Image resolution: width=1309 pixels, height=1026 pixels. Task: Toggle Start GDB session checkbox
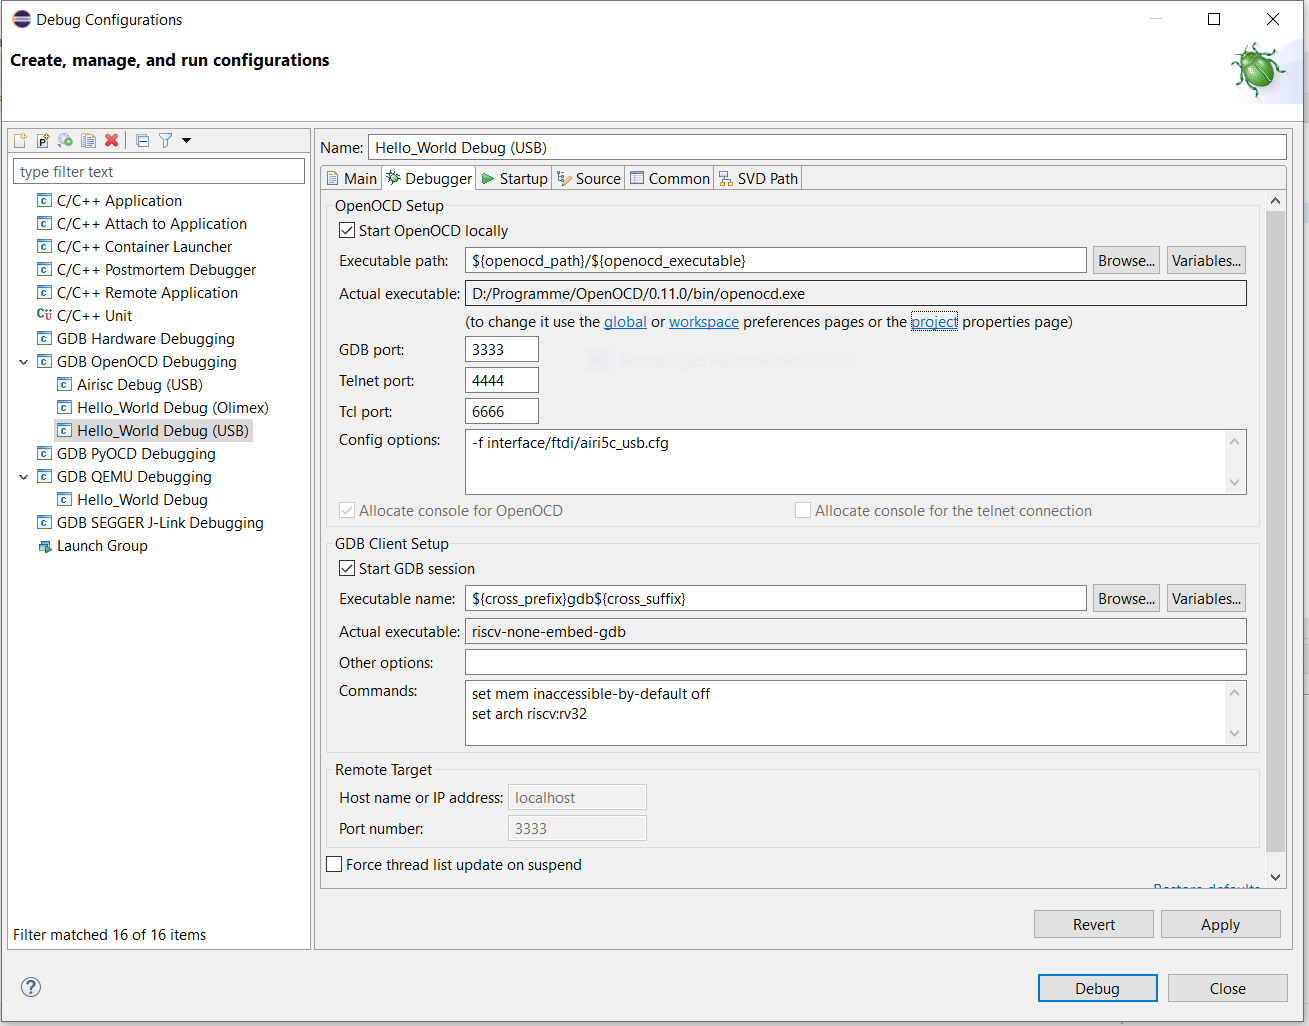[347, 569]
